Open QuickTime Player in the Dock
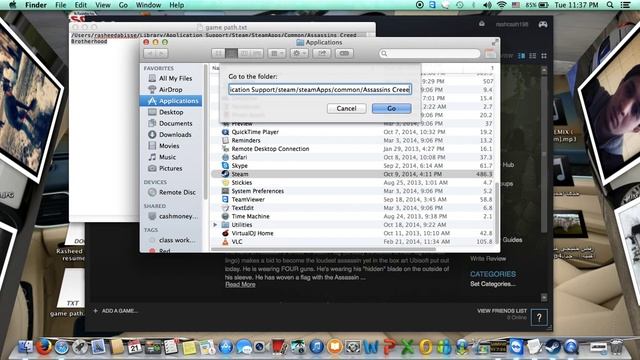This screenshot has width=640, height=360. 571,347
